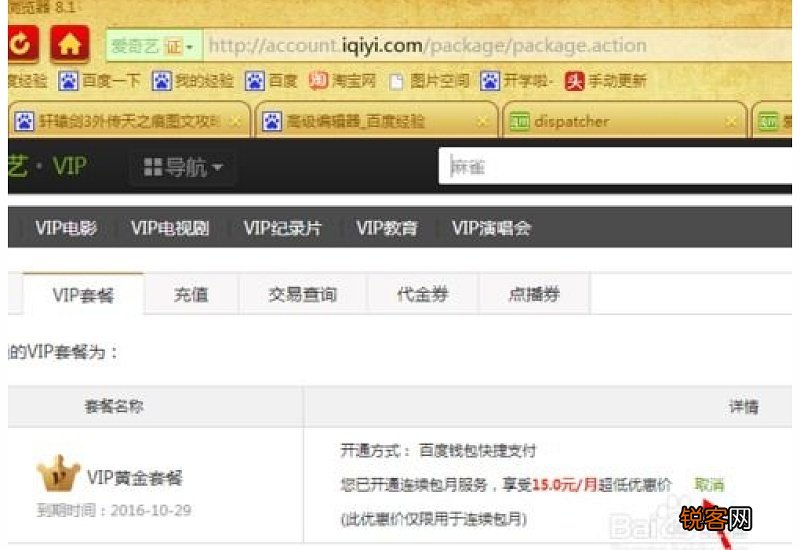Click the 取消 auto-renew cancel link
The width and height of the screenshot is (800, 550).
[x=709, y=484]
